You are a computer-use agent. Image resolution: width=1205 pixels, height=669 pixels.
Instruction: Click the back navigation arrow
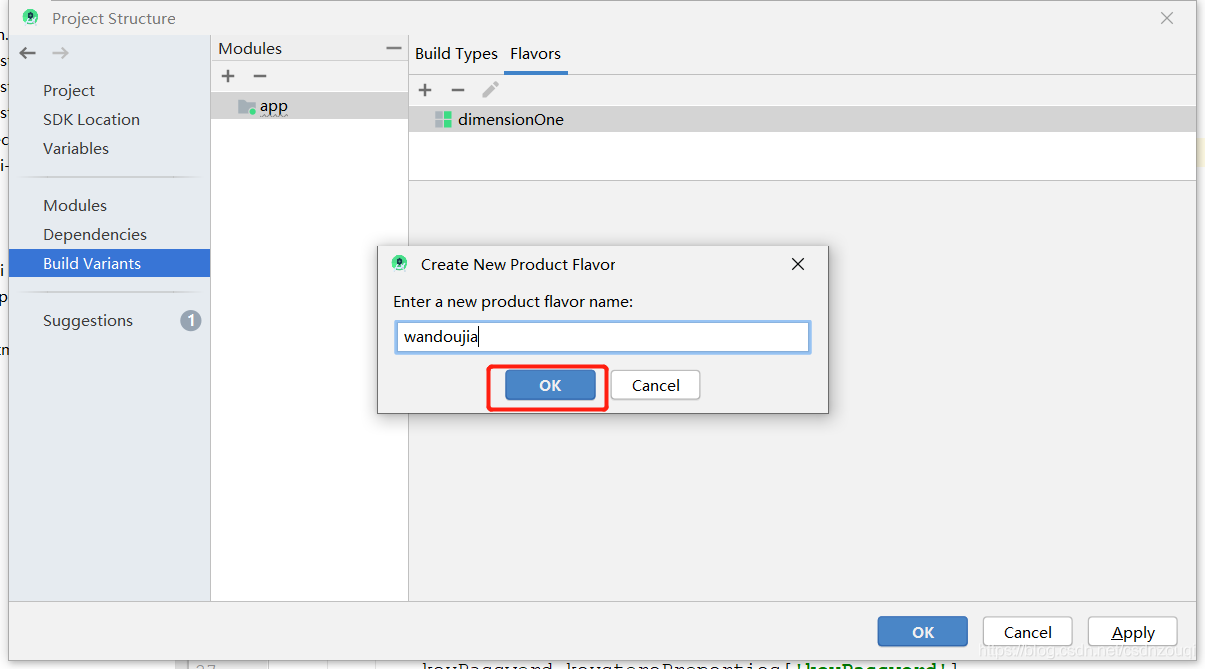point(28,53)
